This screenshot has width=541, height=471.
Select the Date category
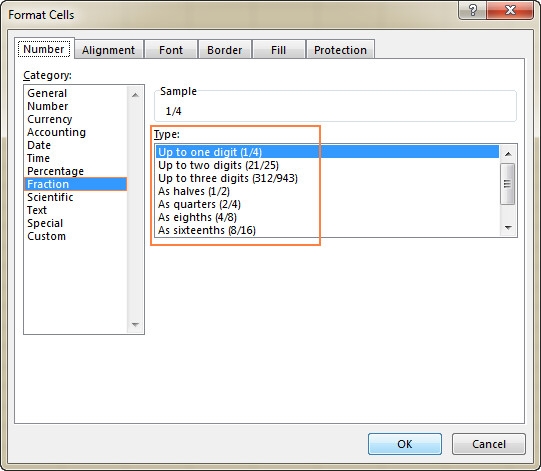tap(76, 145)
